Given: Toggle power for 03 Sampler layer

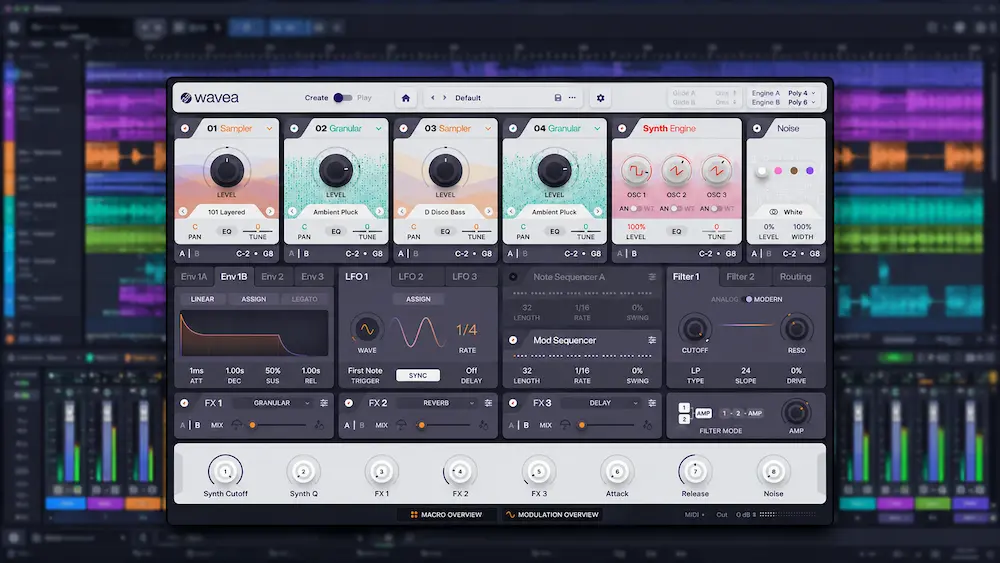Looking at the screenshot, I should tap(403, 128).
